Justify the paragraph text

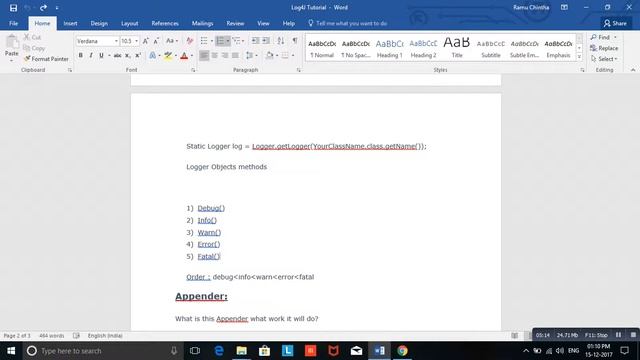coord(236,56)
